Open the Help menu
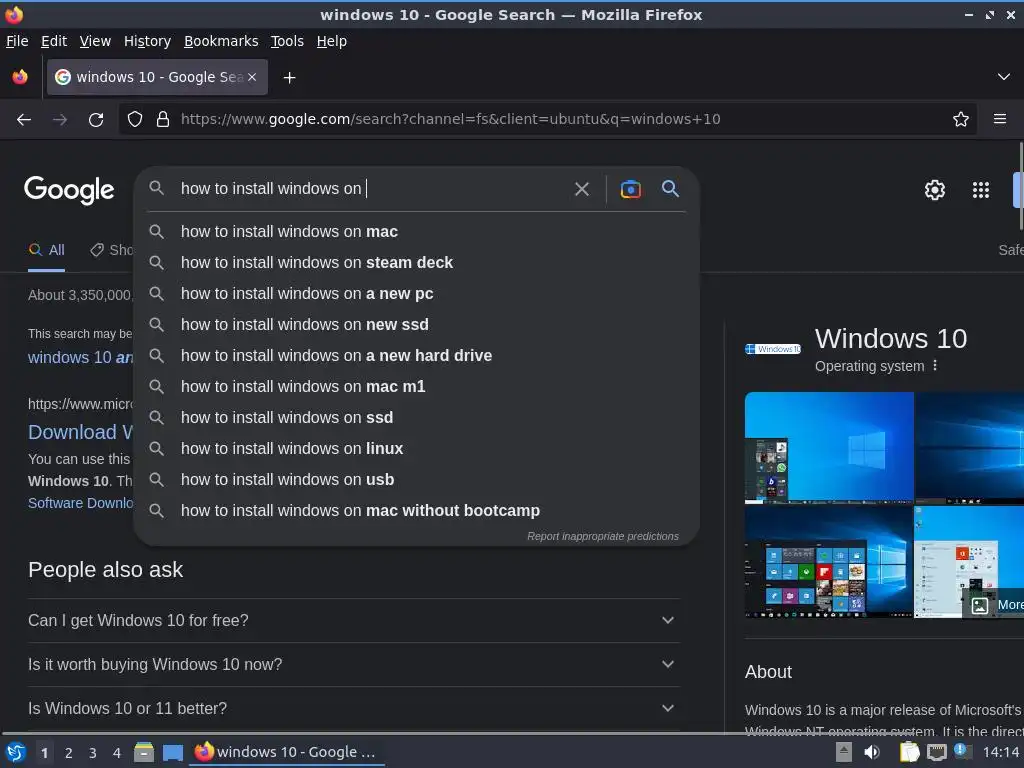This screenshot has height=768, width=1024. (x=332, y=41)
